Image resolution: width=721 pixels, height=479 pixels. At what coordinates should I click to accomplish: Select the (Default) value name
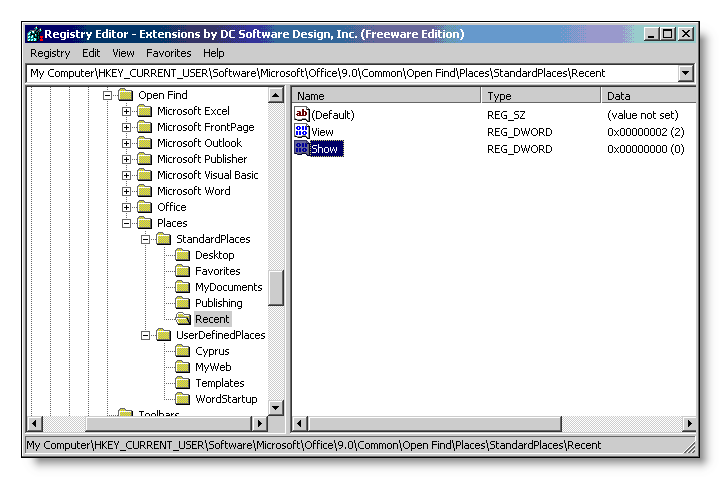[x=333, y=115]
